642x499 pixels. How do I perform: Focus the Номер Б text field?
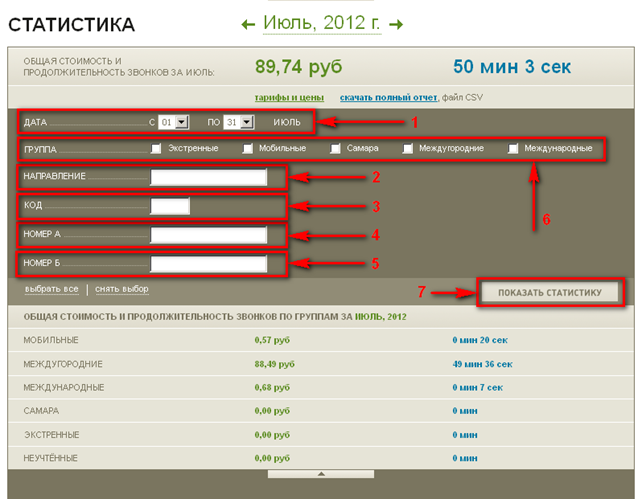(208, 264)
